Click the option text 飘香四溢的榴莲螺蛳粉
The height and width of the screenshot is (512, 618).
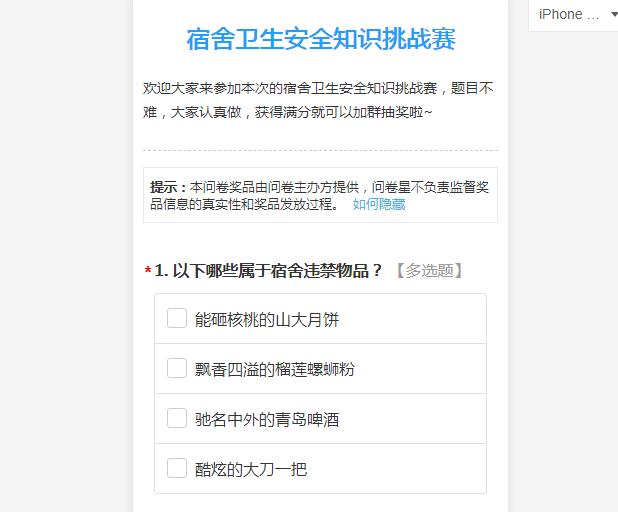click(275, 370)
